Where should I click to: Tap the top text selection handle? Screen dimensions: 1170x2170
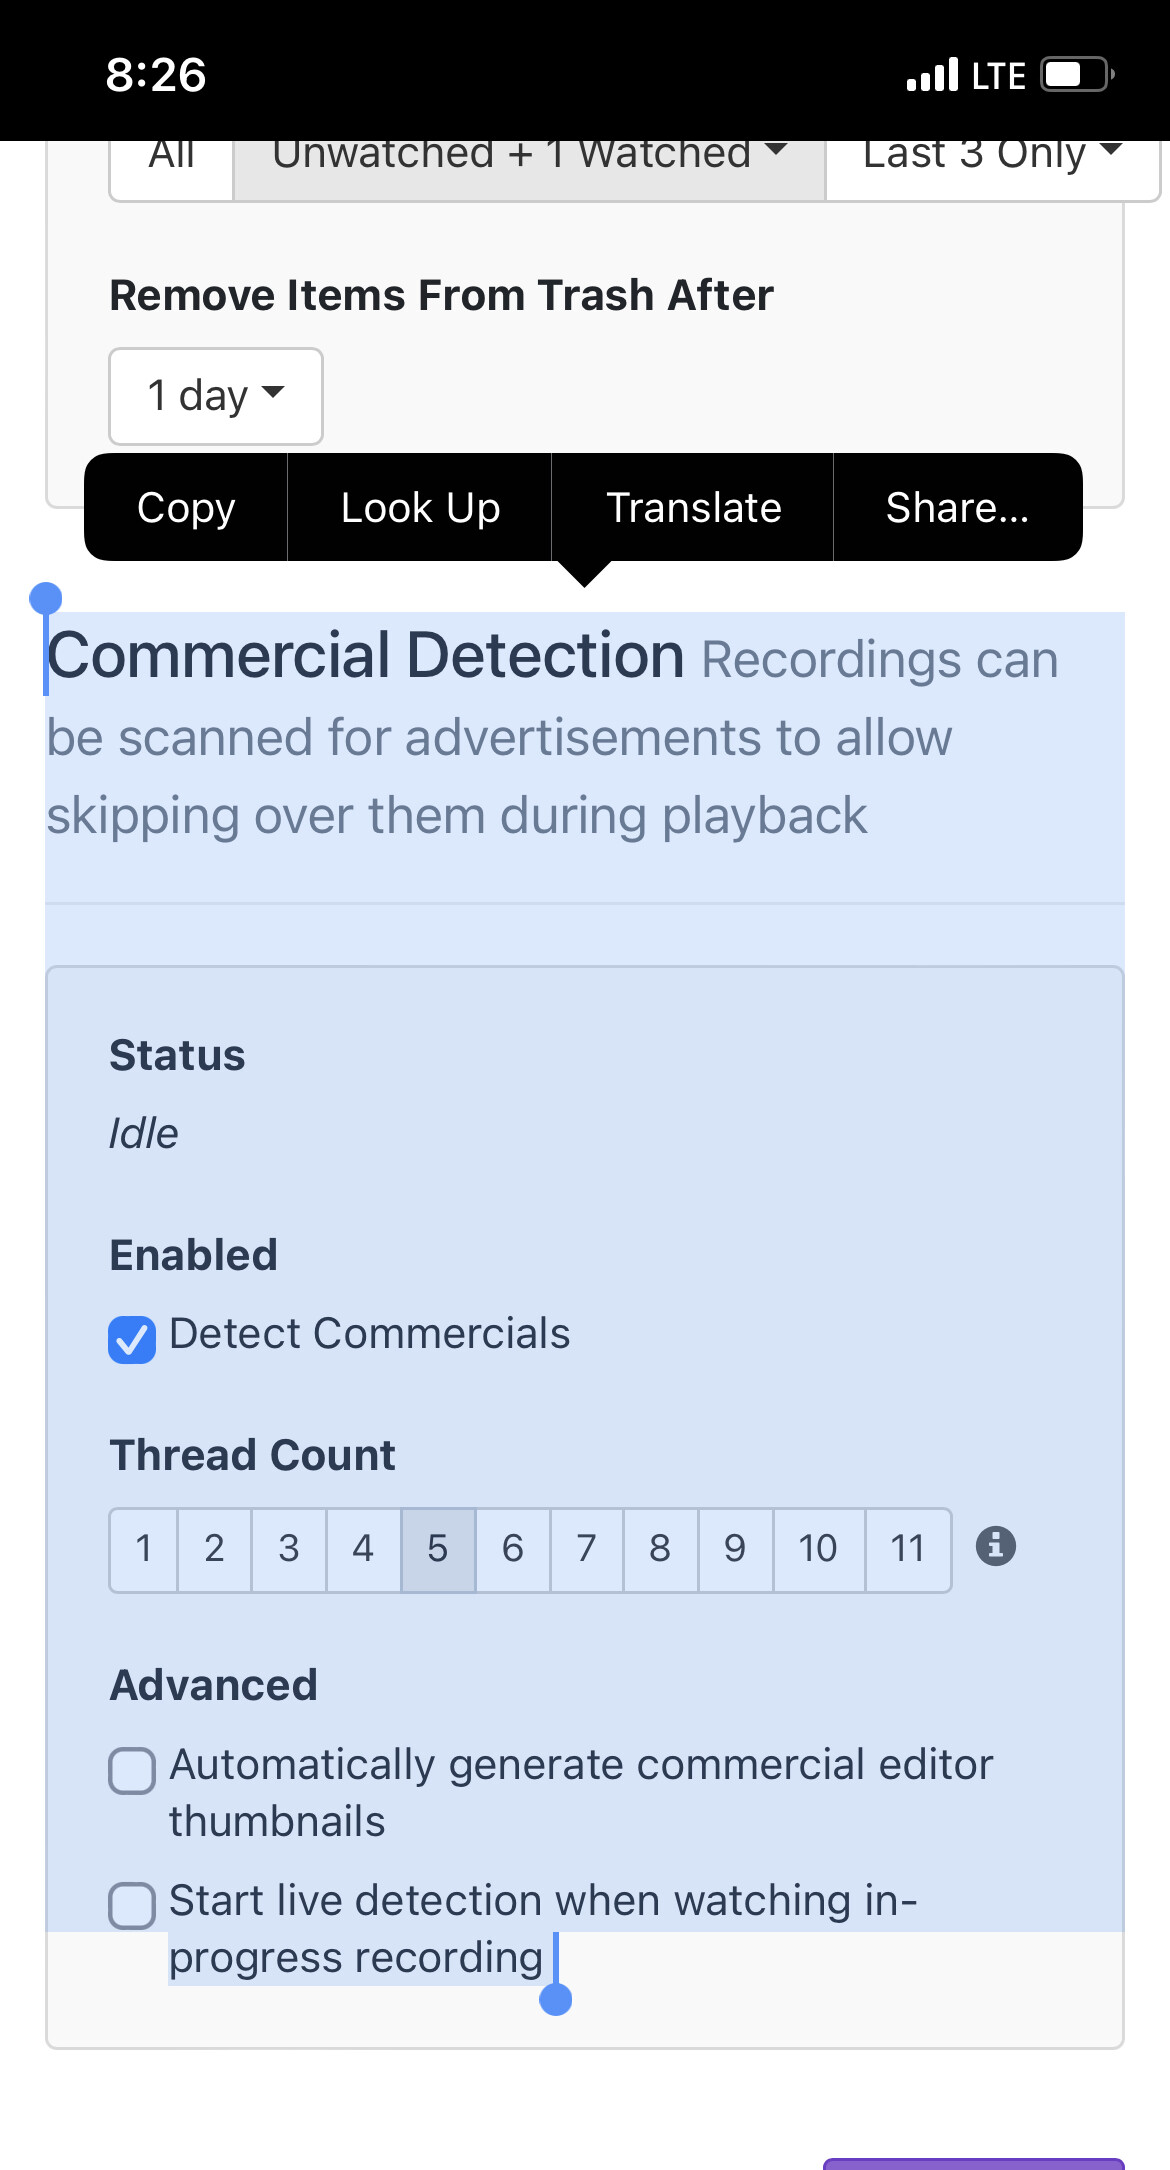46,599
